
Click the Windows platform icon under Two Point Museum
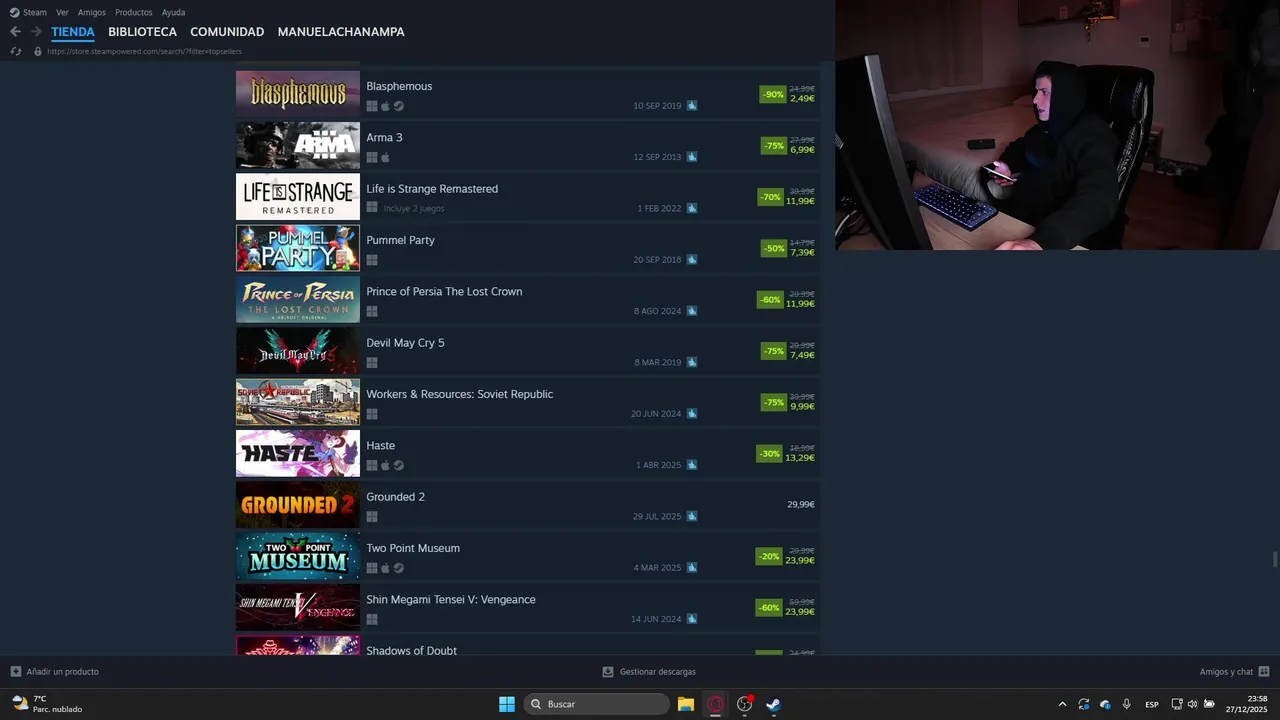point(372,568)
